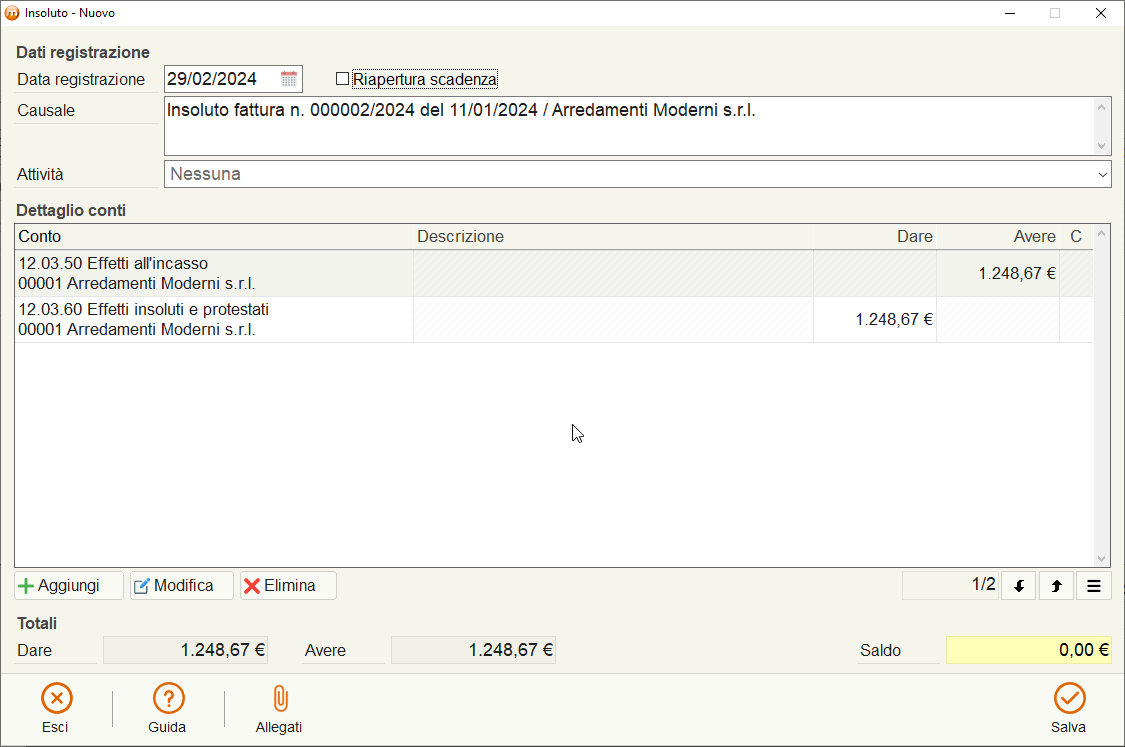Viewport: 1125px width, 747px height.
Task: Click the C column header
Action: 1076,237
